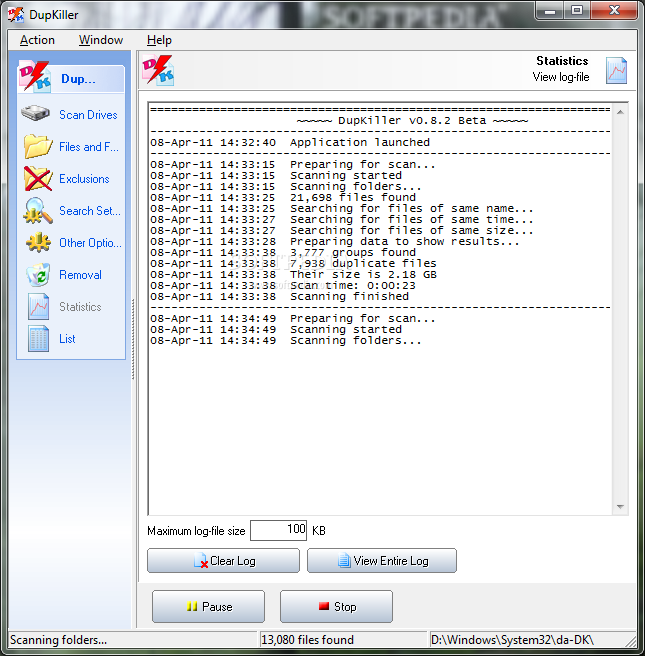This screenshot has width=645, height=656.
Task: Open the List section label
Action: [67, 338]
